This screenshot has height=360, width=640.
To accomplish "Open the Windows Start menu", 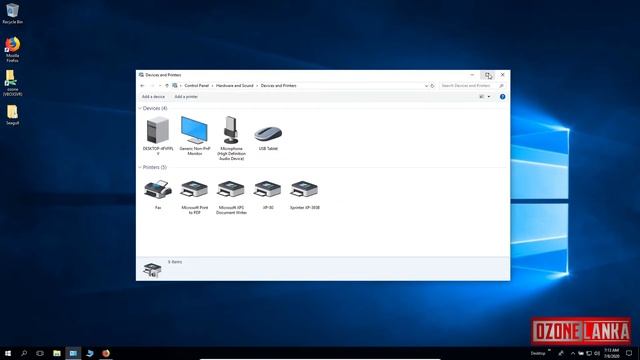I will pyautogui.click(x=8, y=353).
